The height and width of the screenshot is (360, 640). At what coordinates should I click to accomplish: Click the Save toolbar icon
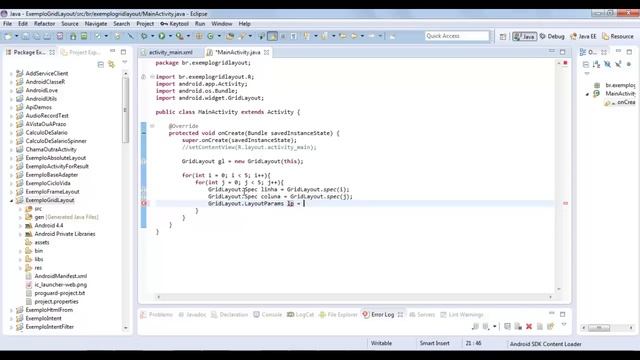pyautogui.click(x=25, y=36)
